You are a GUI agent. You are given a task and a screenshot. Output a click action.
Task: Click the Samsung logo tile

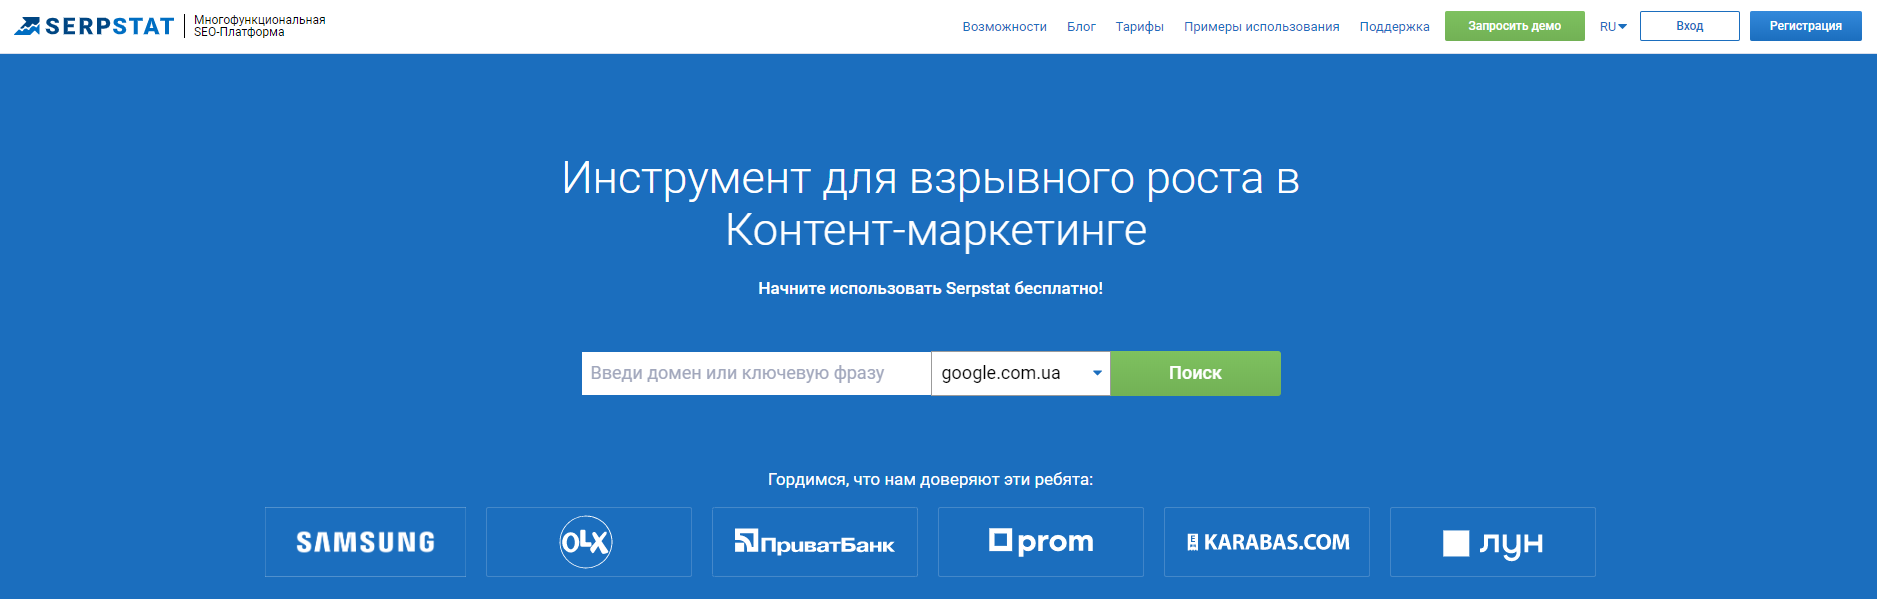[365, 542]
